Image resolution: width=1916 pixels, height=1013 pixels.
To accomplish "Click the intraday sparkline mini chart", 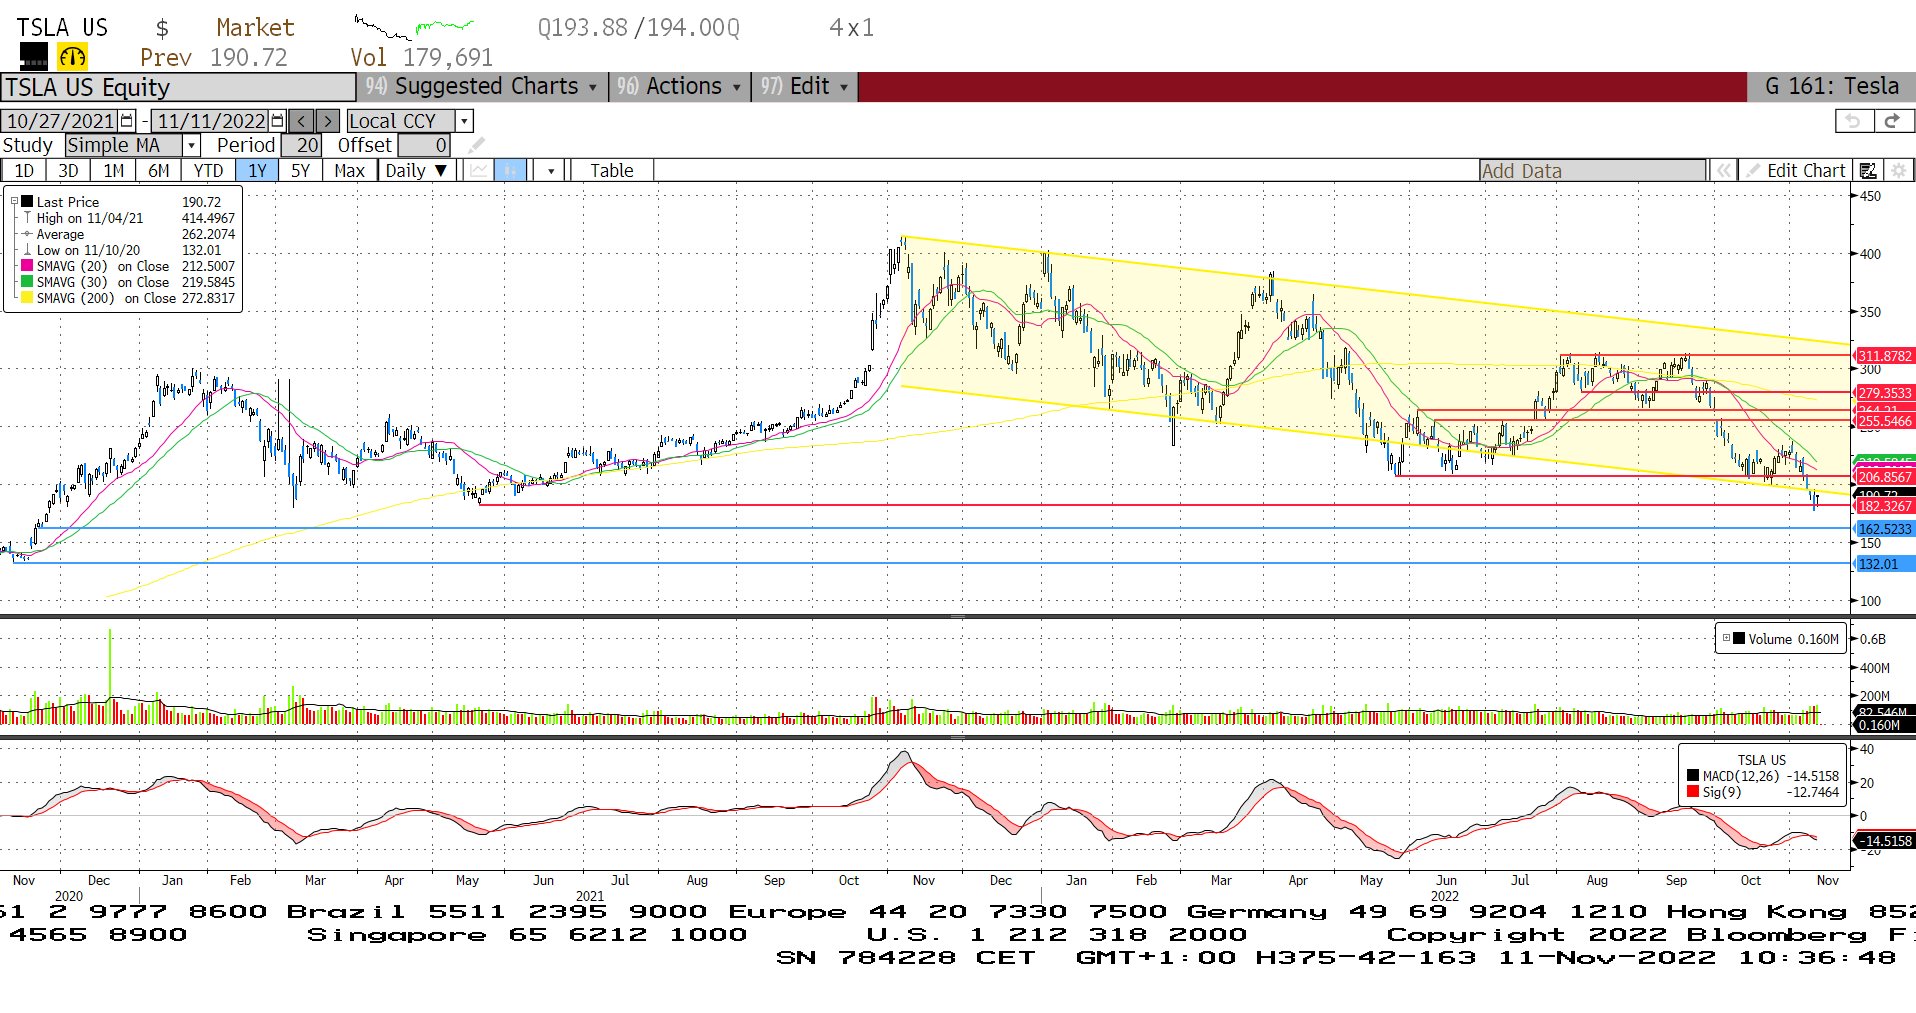I will [414, 27].
